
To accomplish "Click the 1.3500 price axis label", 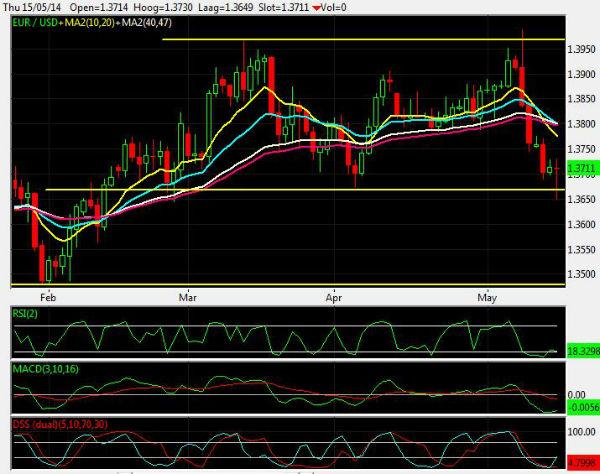I will [582, 274].
